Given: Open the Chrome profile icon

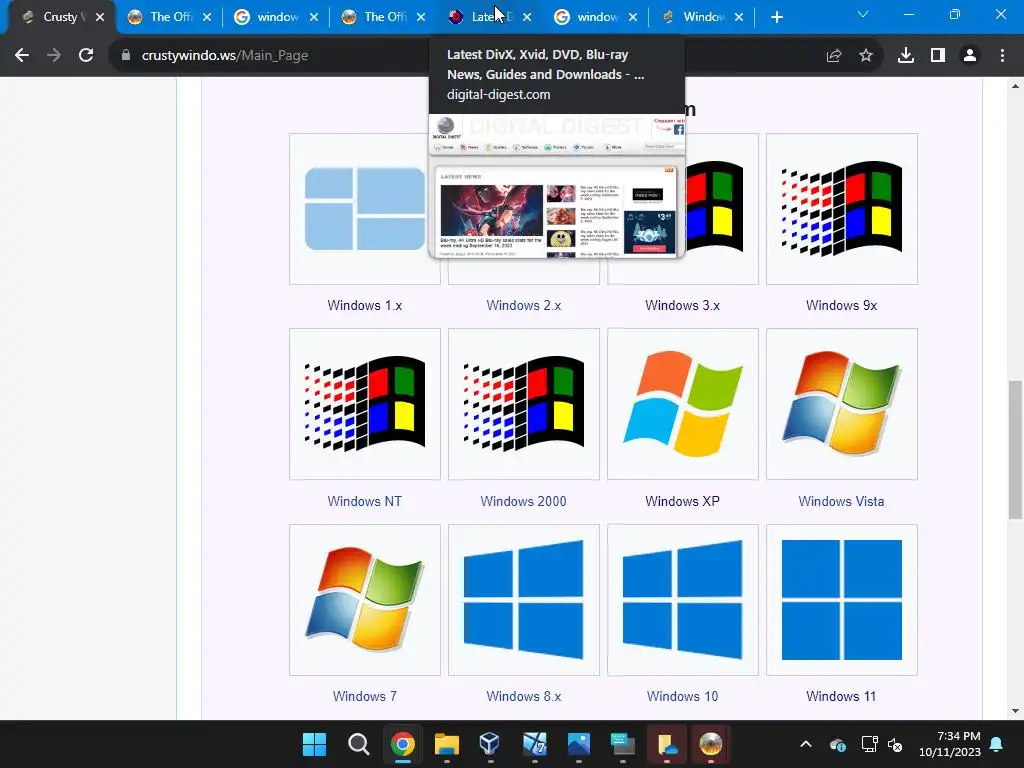Looking at the screenshot, I should click(970, 56).
